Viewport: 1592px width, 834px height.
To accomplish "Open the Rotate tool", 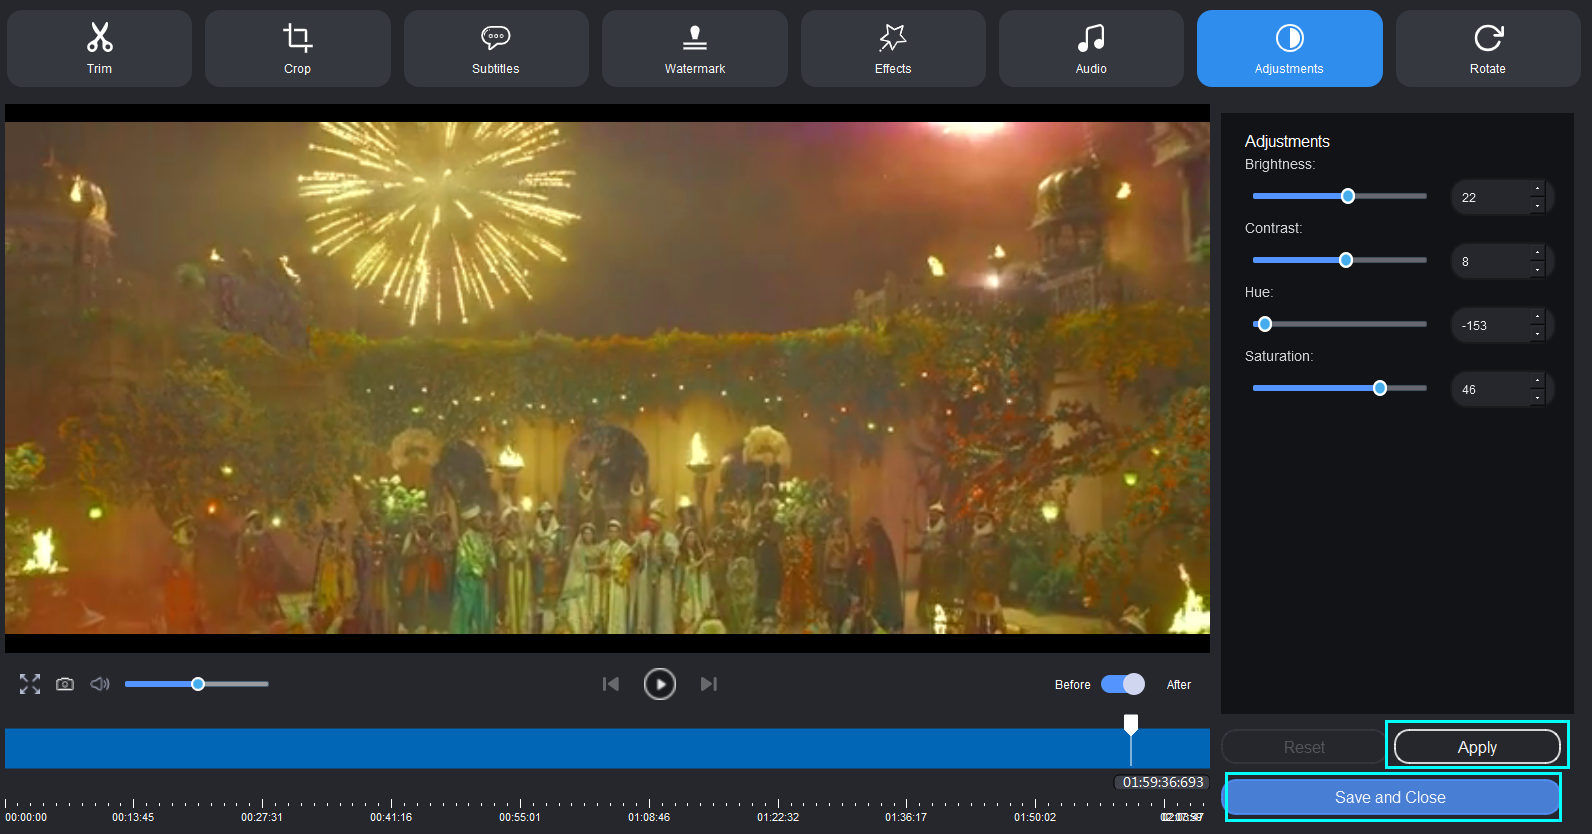I will (1488, 49).
